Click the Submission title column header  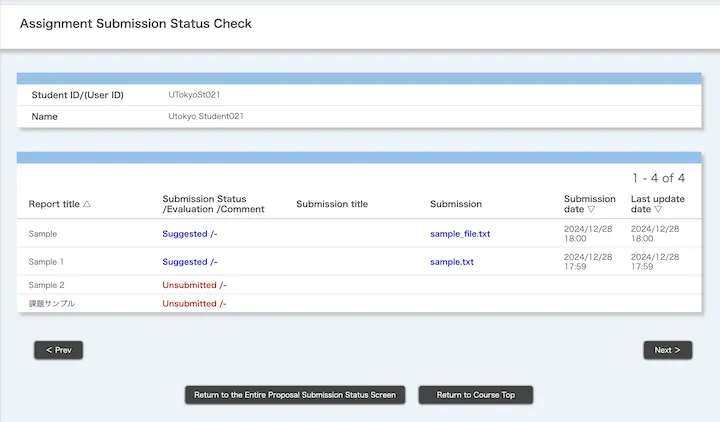(332, 204)
